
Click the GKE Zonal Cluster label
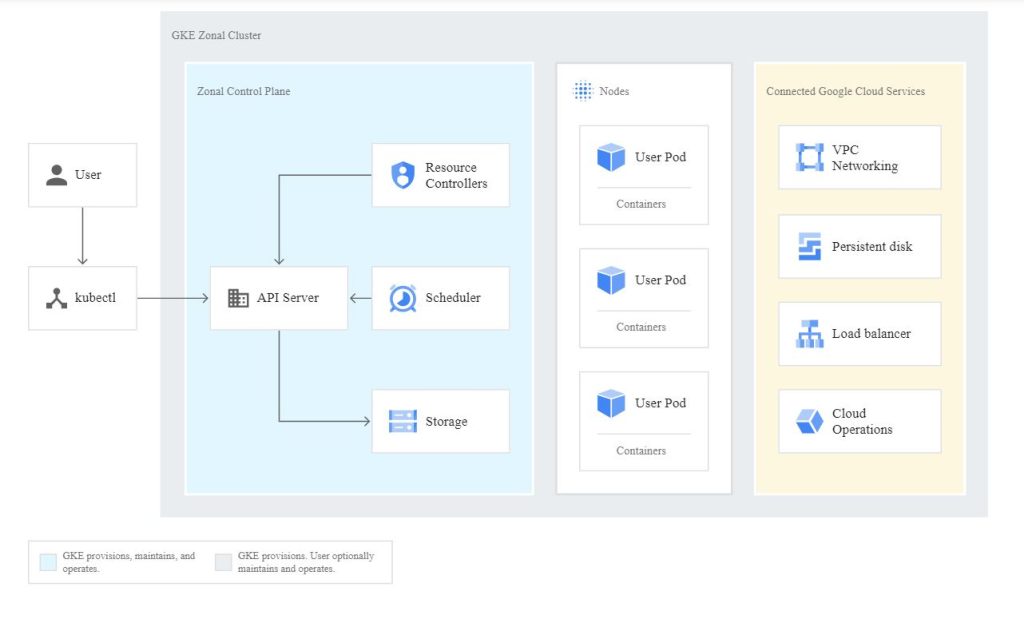pyautogui.click(x=218, y=35)
